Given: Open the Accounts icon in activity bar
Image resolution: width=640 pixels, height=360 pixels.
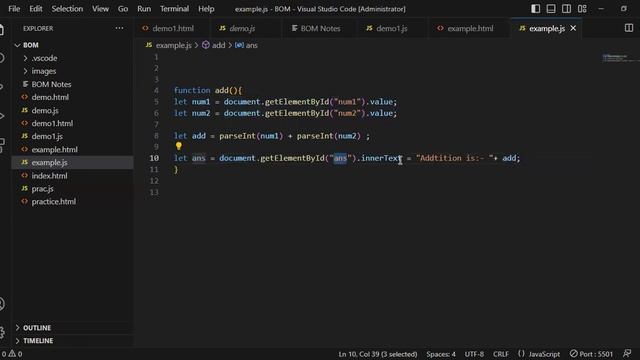Looking at the screenshot, I should (2, 304).
